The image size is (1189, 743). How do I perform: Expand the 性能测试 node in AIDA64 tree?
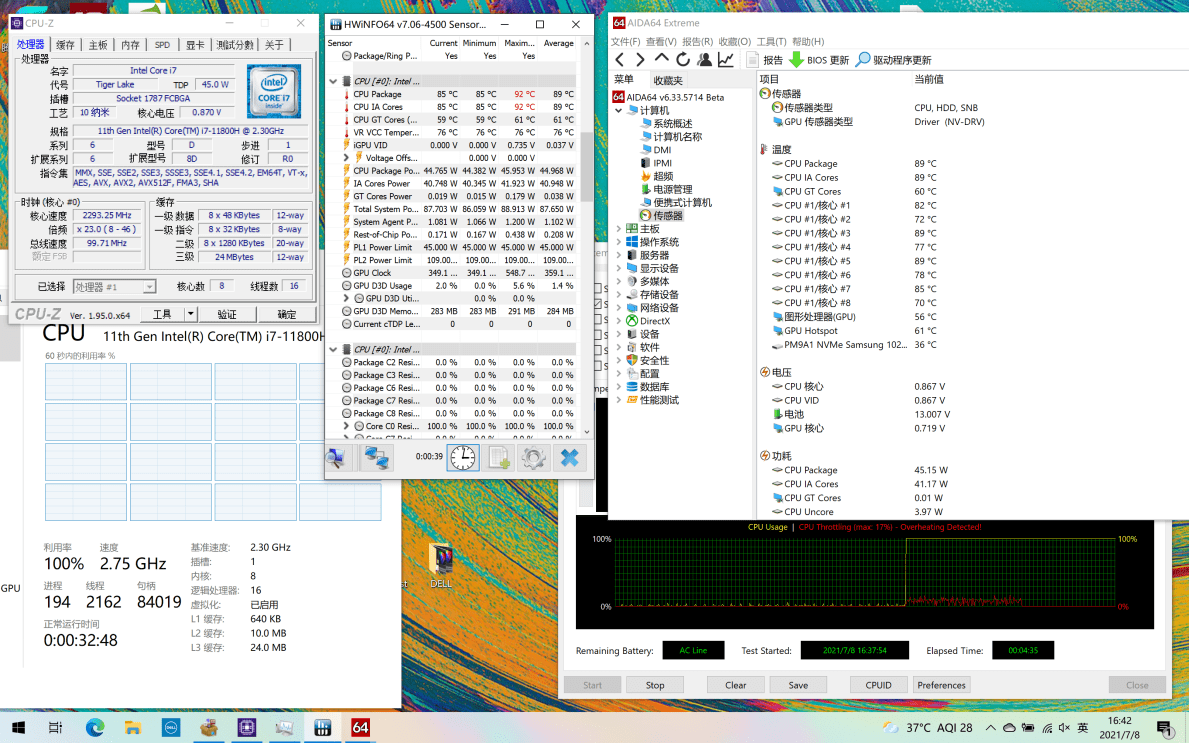[618, 400]
